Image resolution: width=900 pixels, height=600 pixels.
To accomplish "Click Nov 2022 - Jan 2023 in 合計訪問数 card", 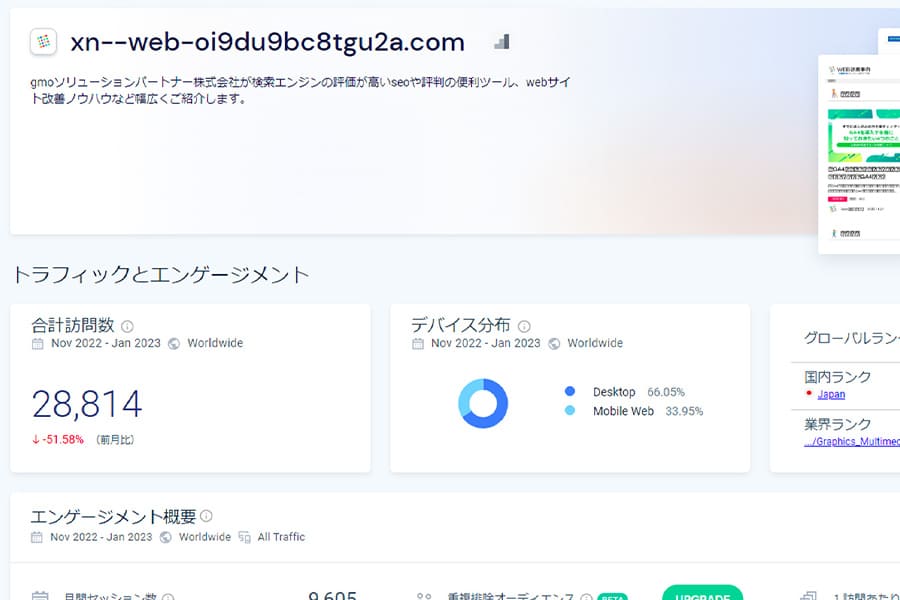I will click(x=106, y=343).
